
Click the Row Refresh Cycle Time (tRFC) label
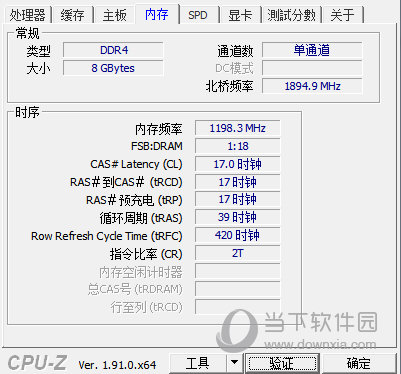click(107, 236)
